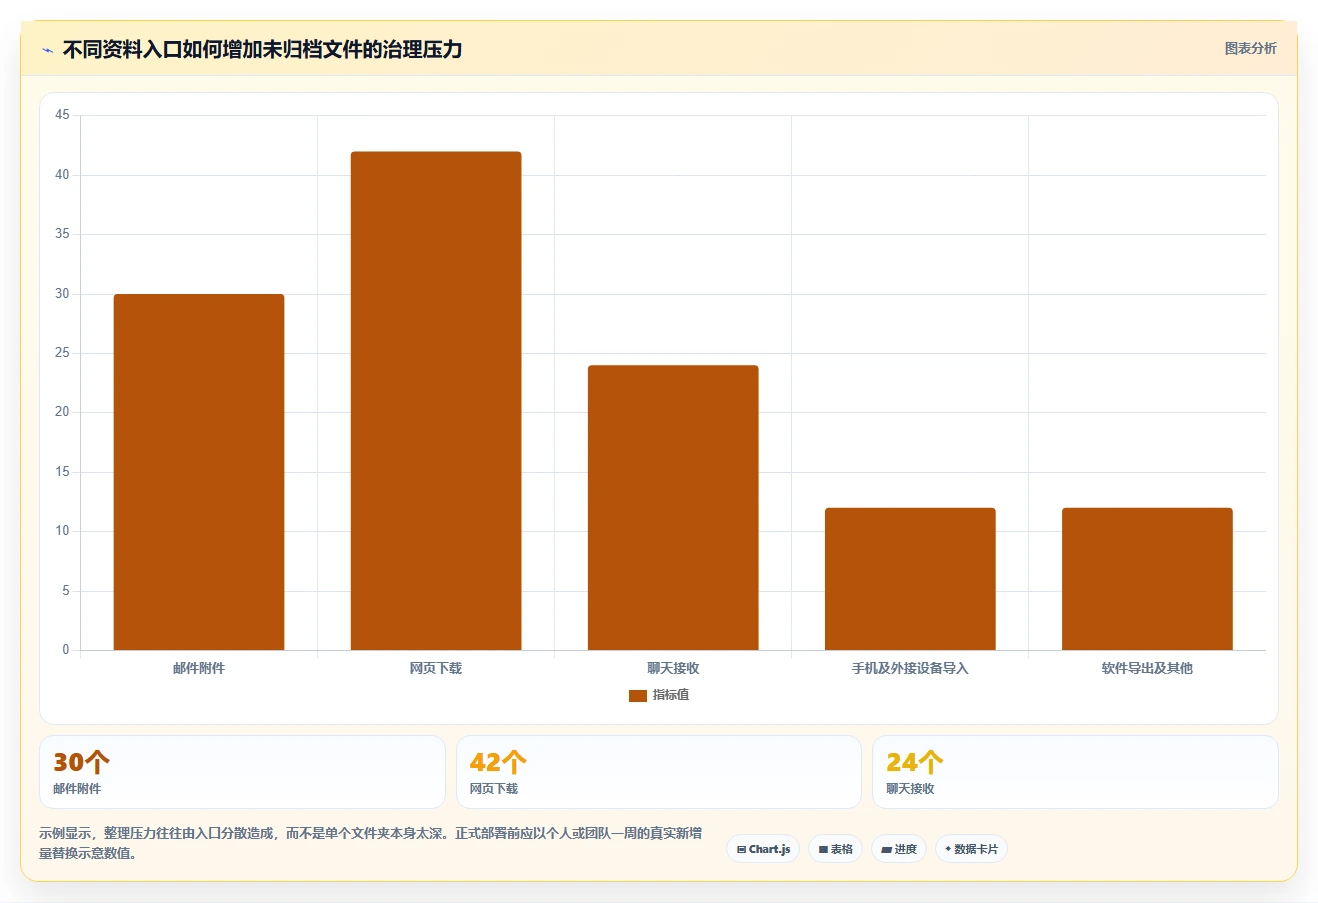The image size is (1318, 903).
Task: Click the 手机及外接设备导入 bar
Action: coord(910,579)
